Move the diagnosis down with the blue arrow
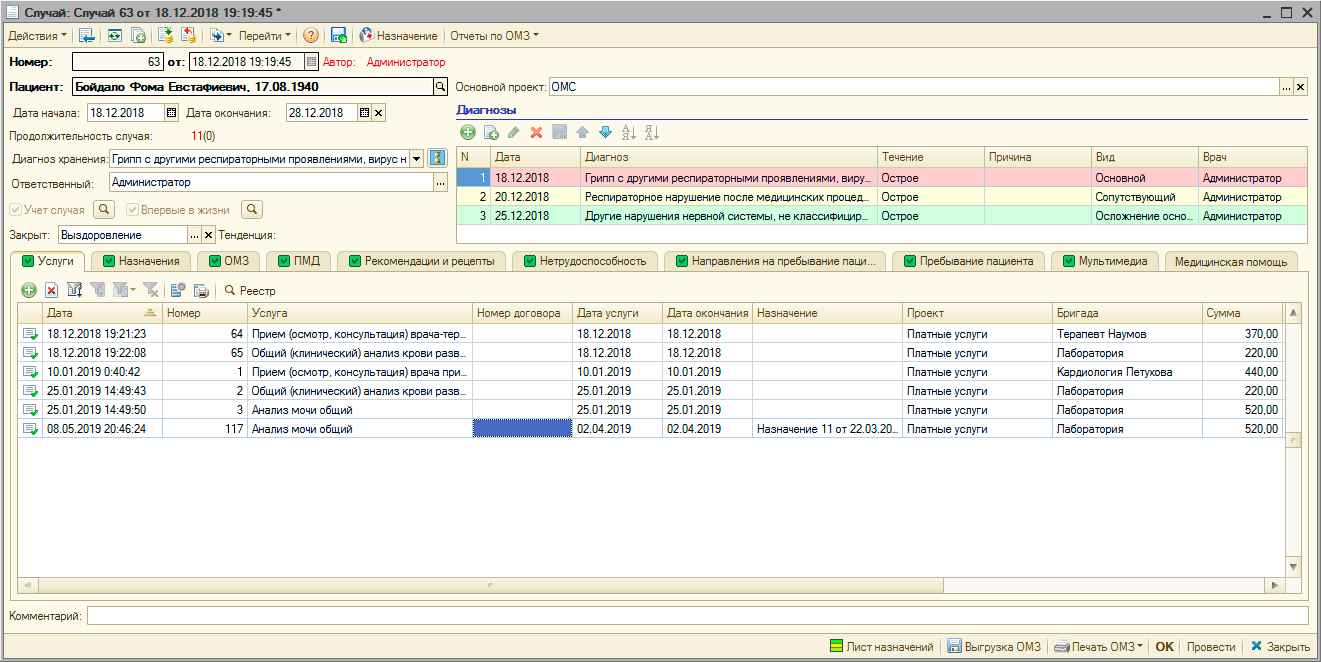The width and height of the screenshot is (1321, 662). (604, 132)
